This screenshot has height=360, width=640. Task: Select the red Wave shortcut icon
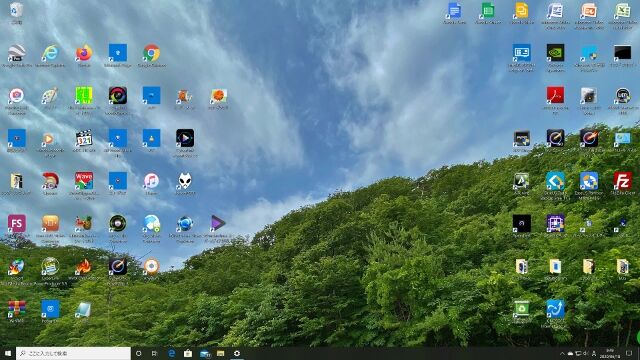[x=84, y=181]
